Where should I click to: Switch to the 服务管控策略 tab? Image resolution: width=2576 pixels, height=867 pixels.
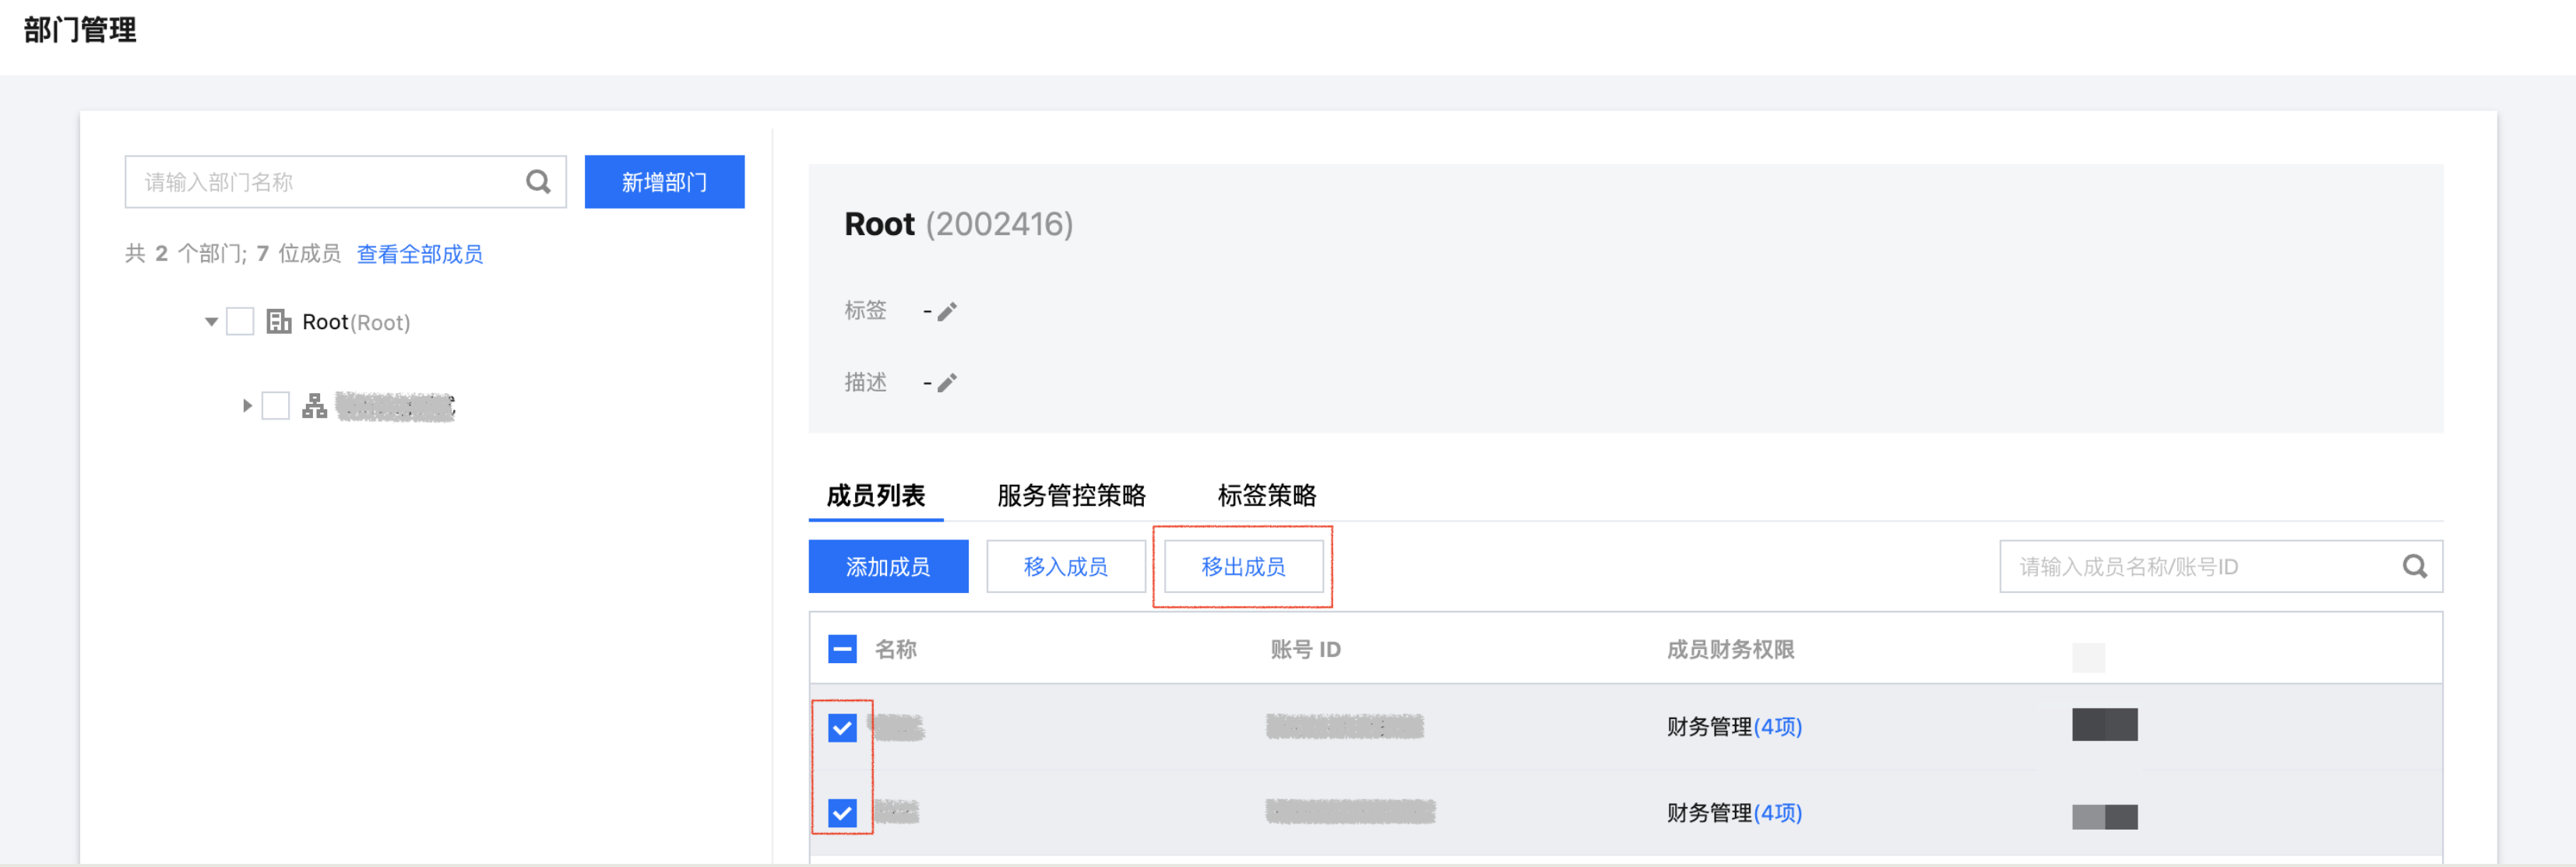(x=1071, y=496)
